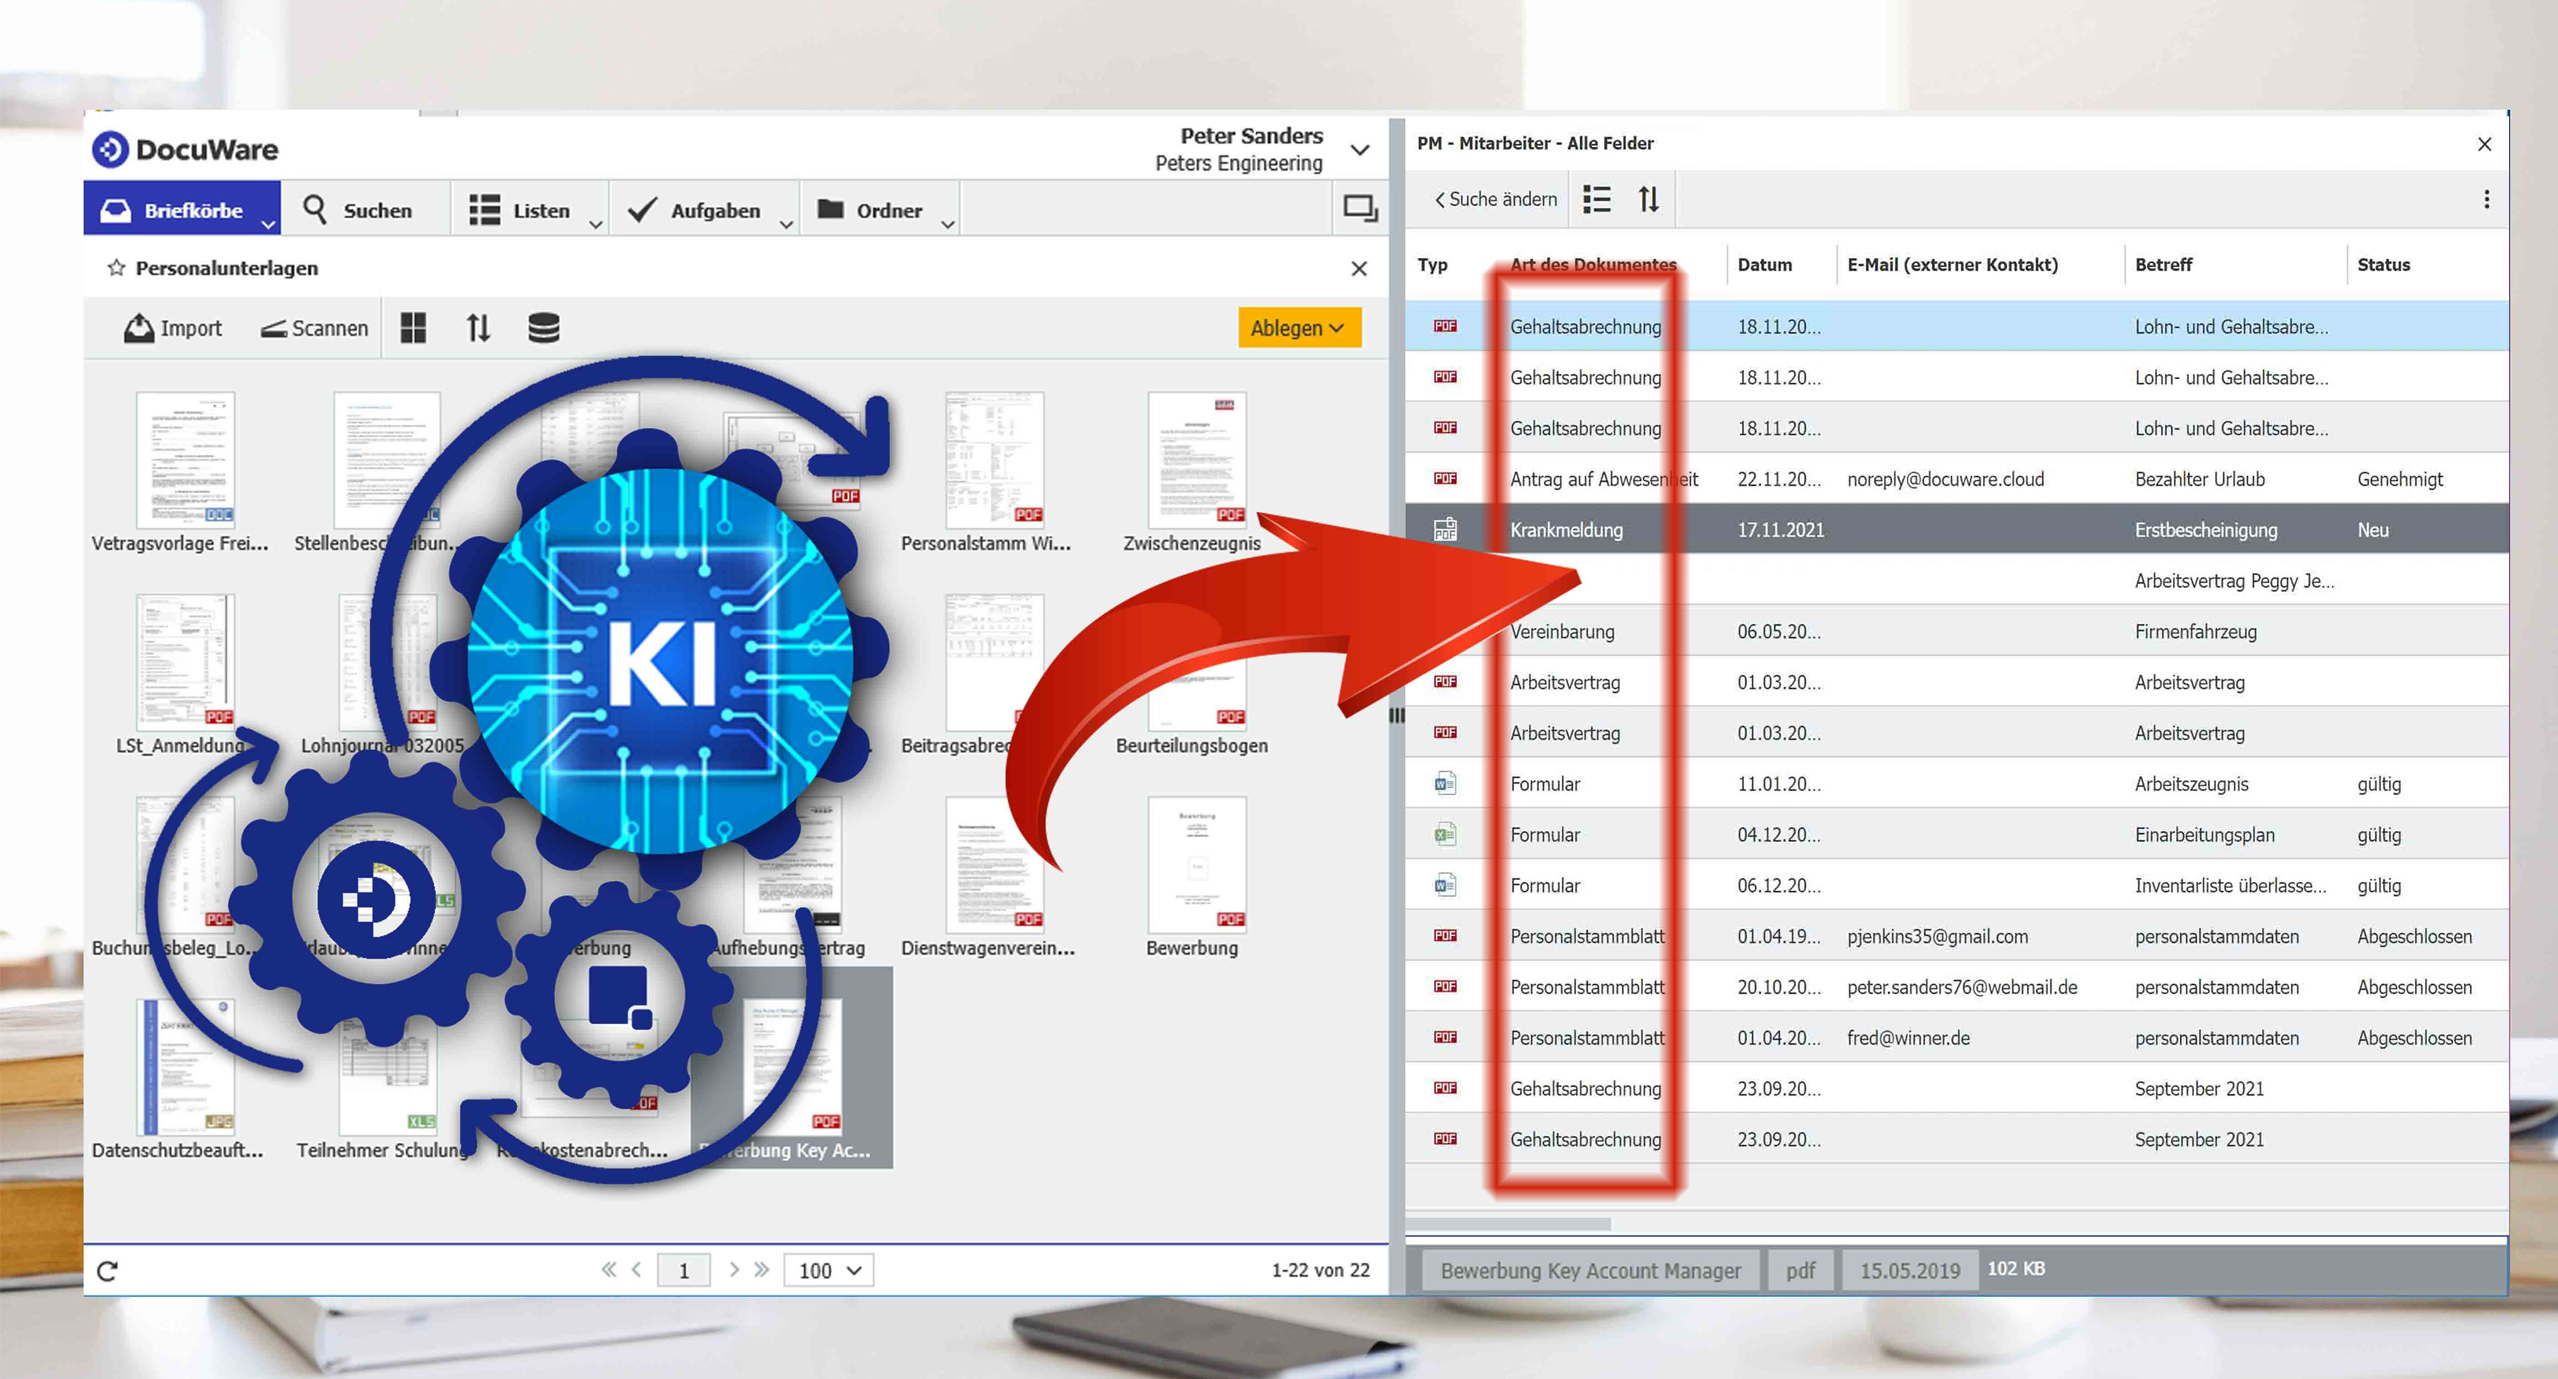This screenshot has width=2558, height=1379.
Task: Click the basket sort arrows icon
Action: 478,328
